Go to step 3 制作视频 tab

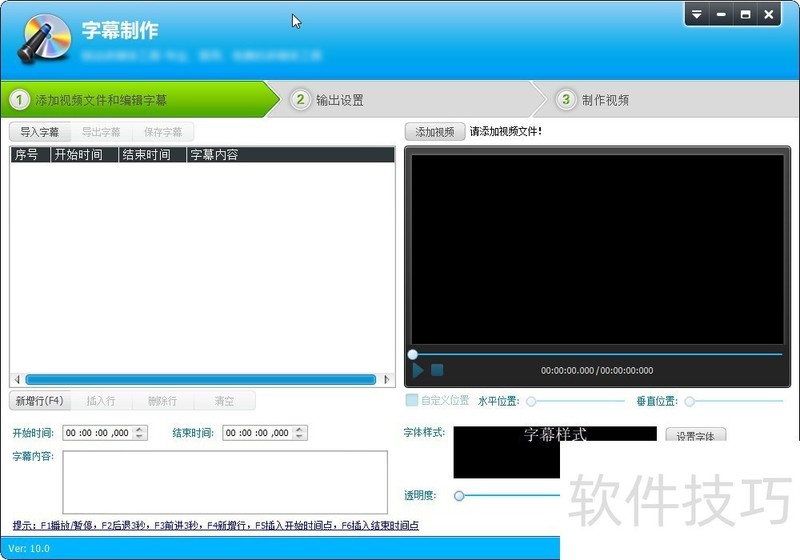click(668, 99)
